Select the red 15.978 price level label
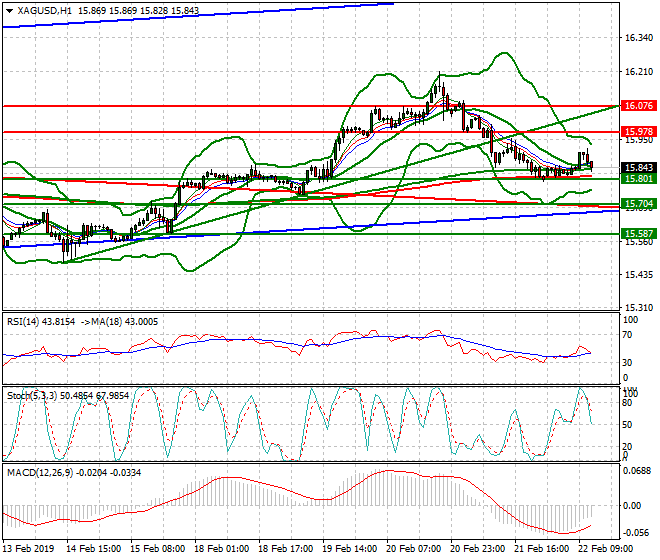The width and height of the screenshot is (660, 560). [639, 131]
